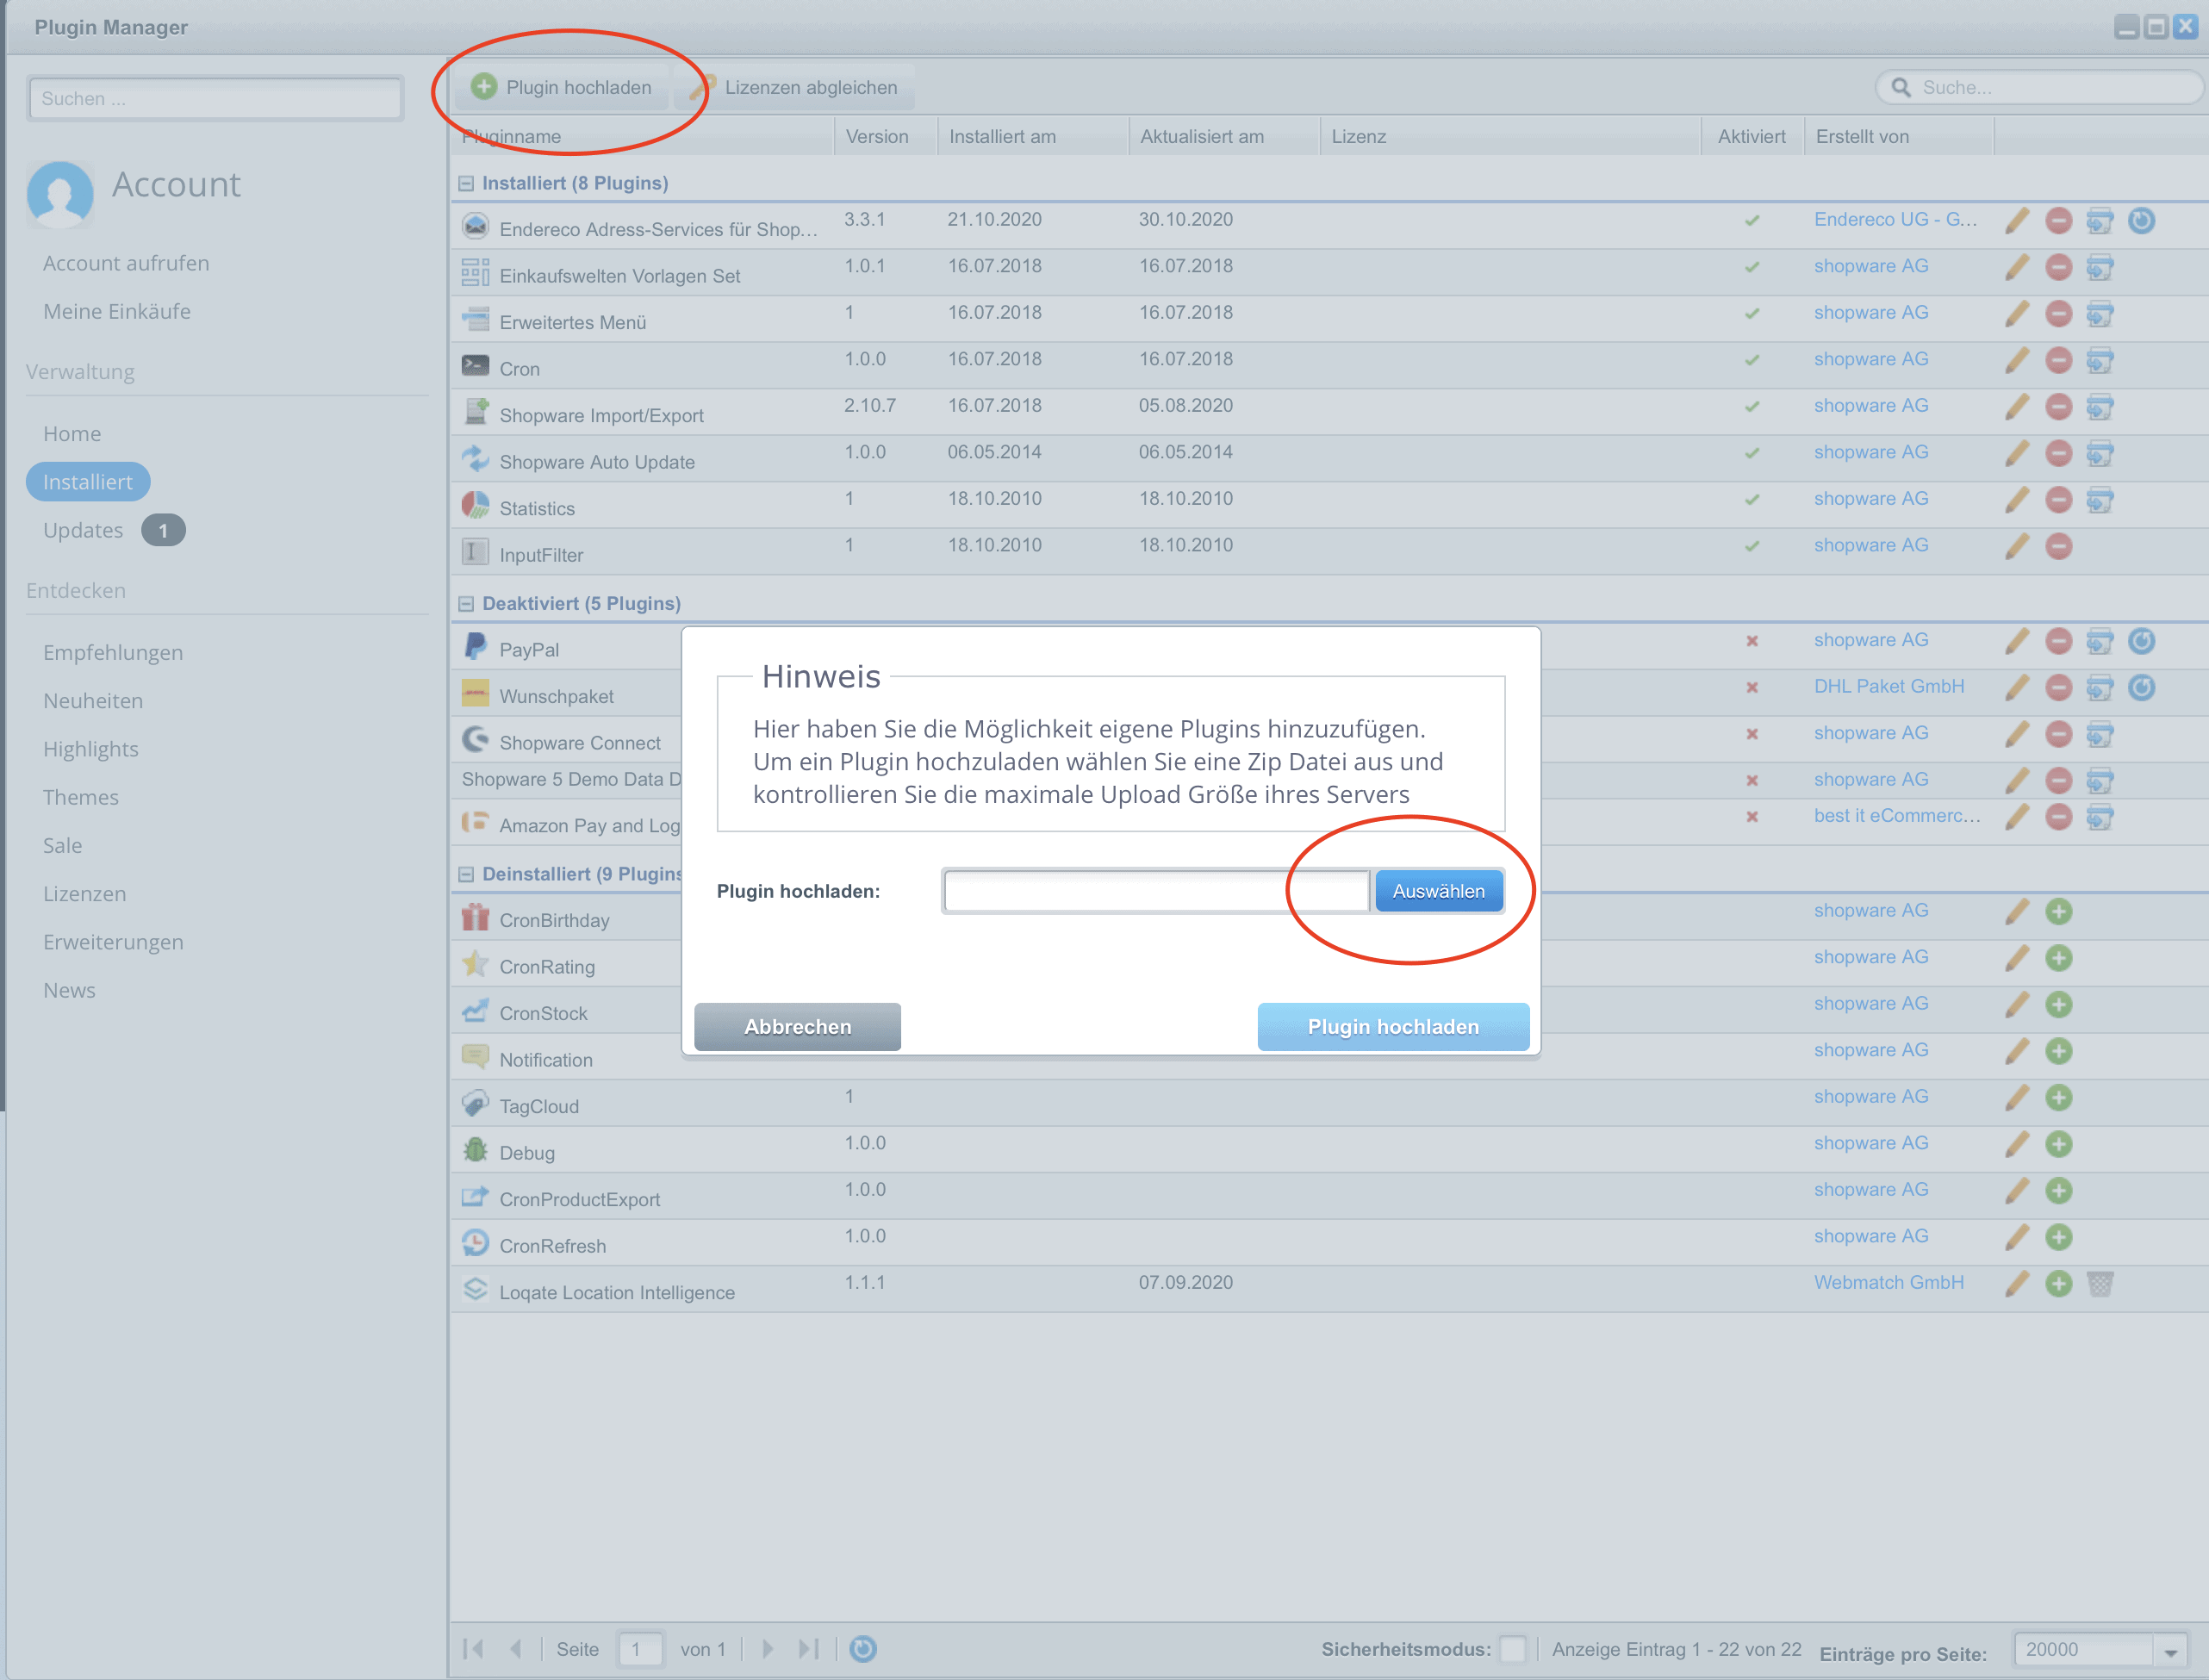
Task: Click the red deactivate icon for Statistics
Action: pyautogui.click(x=2058, y=499)
